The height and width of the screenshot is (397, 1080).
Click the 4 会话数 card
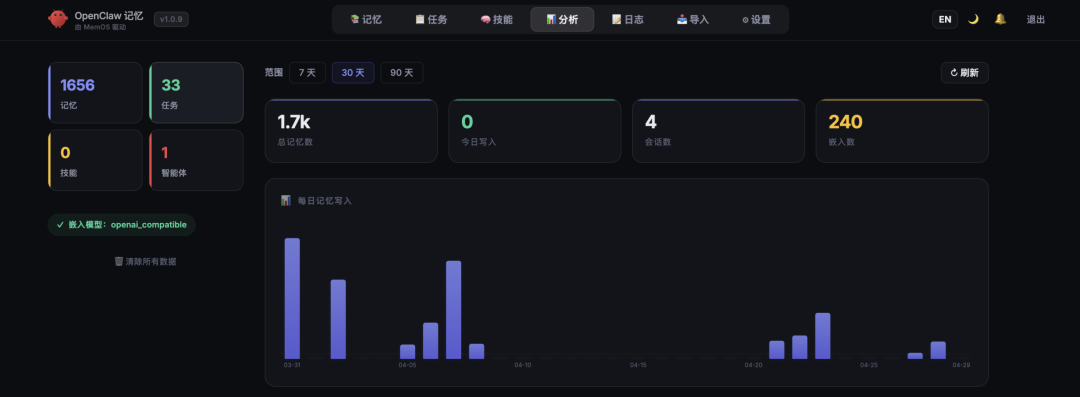[718, 131]
